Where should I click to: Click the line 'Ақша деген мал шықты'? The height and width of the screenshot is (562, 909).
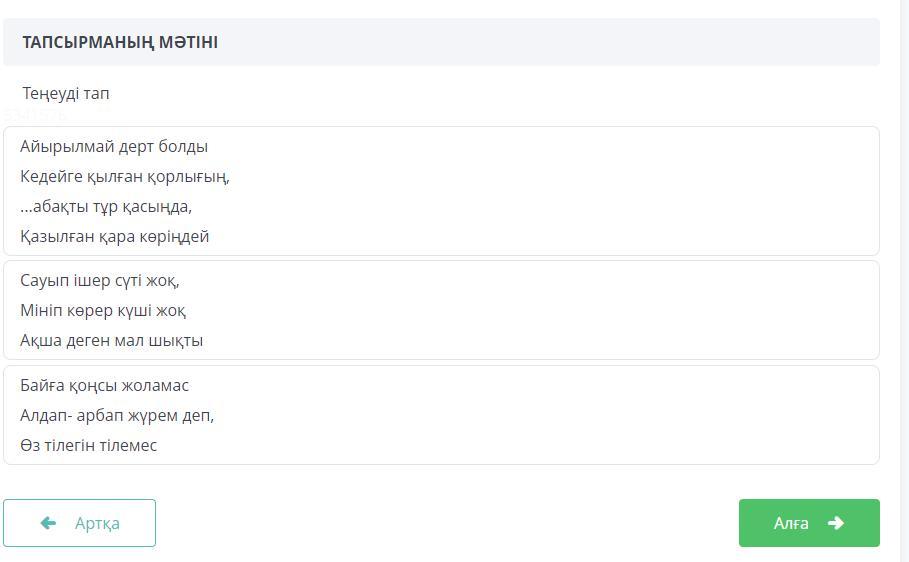tap(112, 340)
